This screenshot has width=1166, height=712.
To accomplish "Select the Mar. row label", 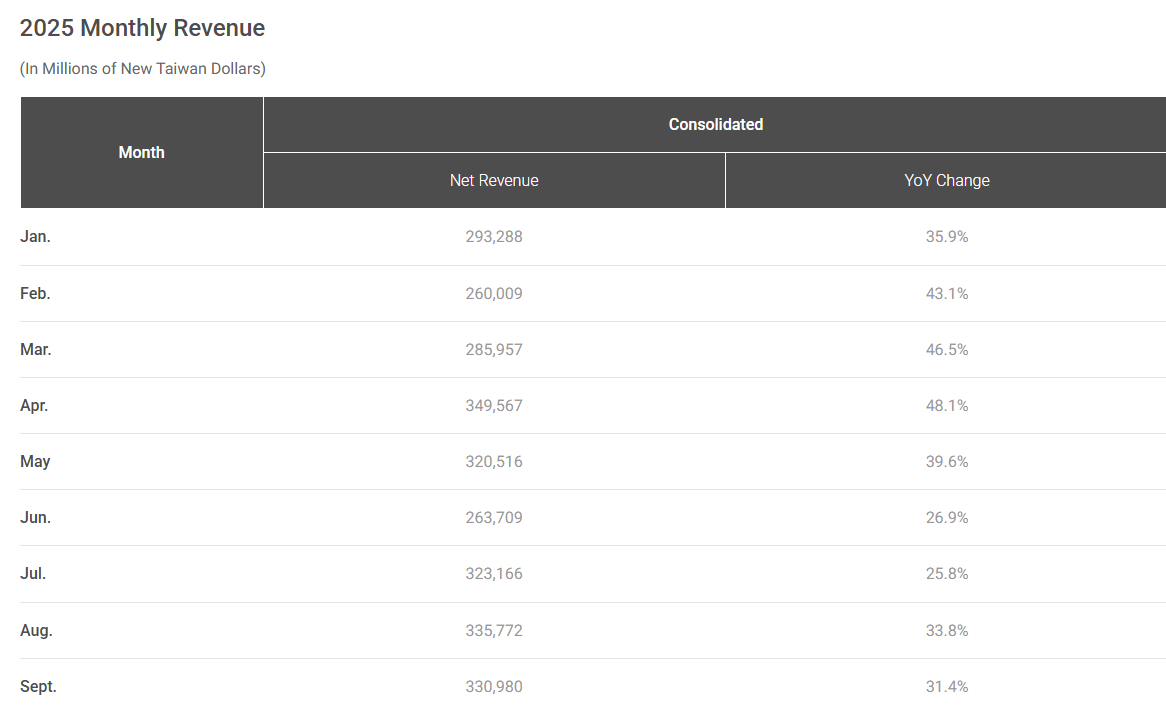I will (x=36, y=350).
